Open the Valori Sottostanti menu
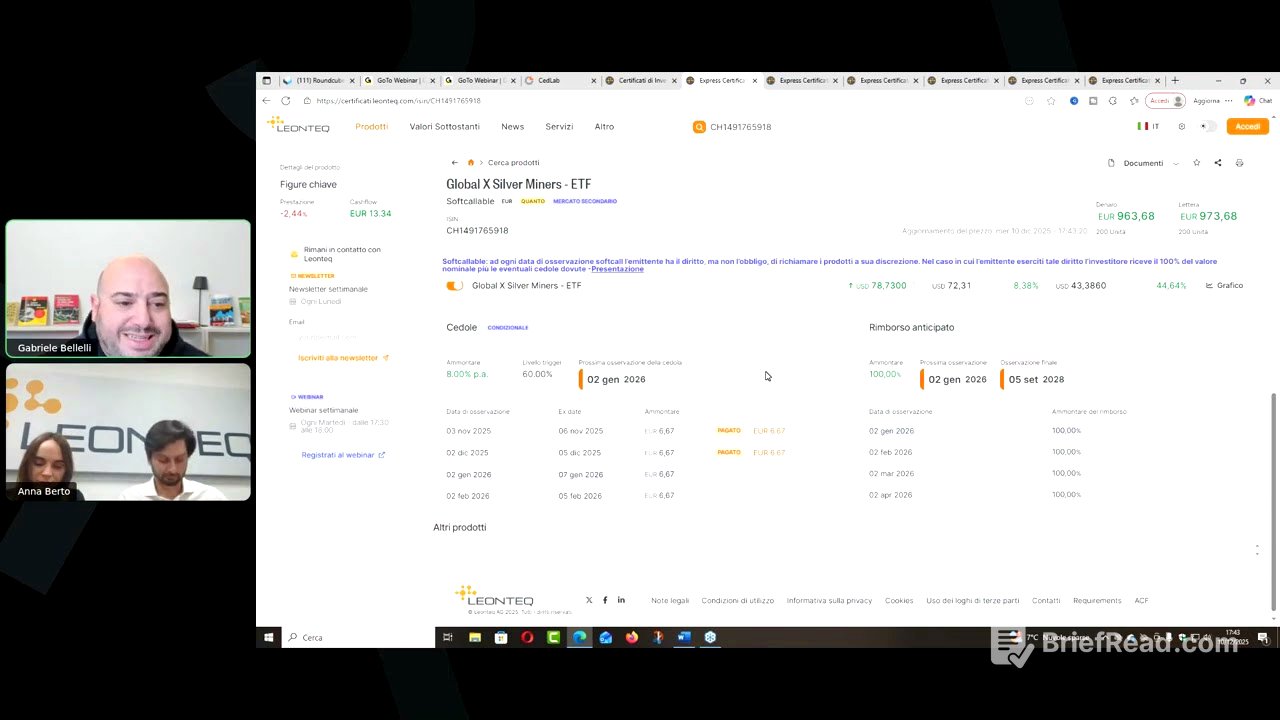The width and height of the screenshot is (1280, 720). 444,127
